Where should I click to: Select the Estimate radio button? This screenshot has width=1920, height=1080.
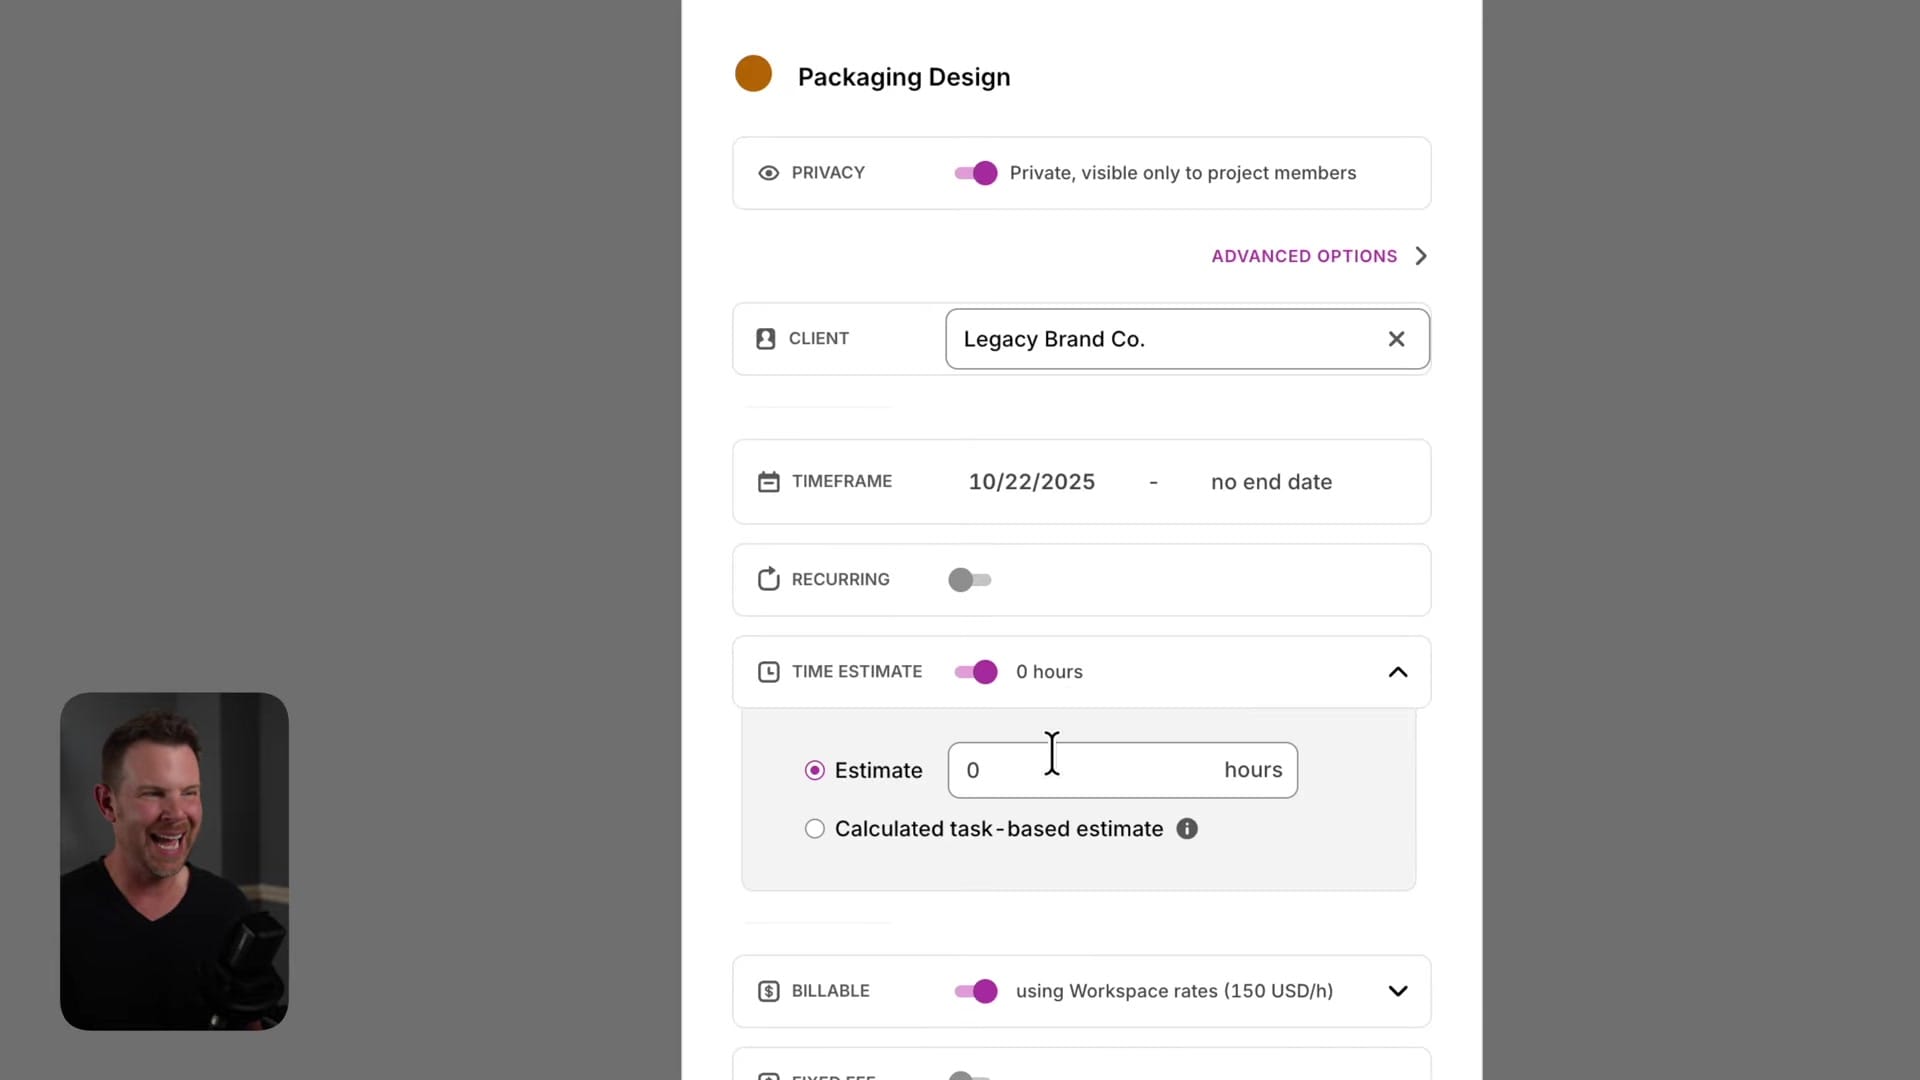point(815,770)
